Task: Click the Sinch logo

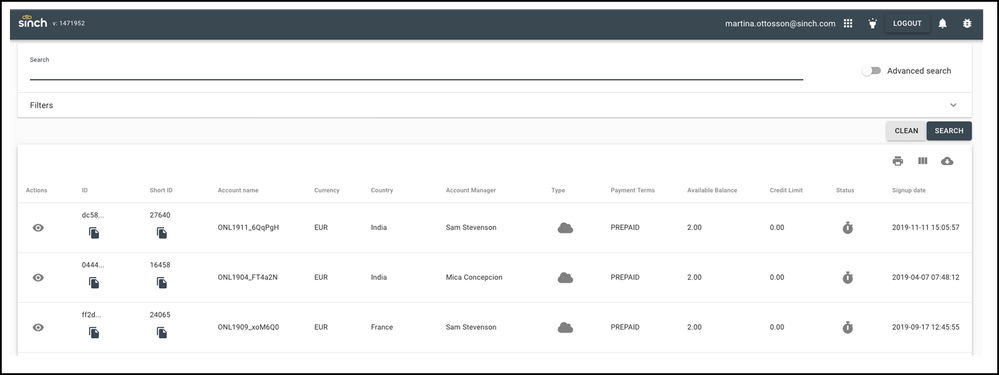Action: click(32, 22)
